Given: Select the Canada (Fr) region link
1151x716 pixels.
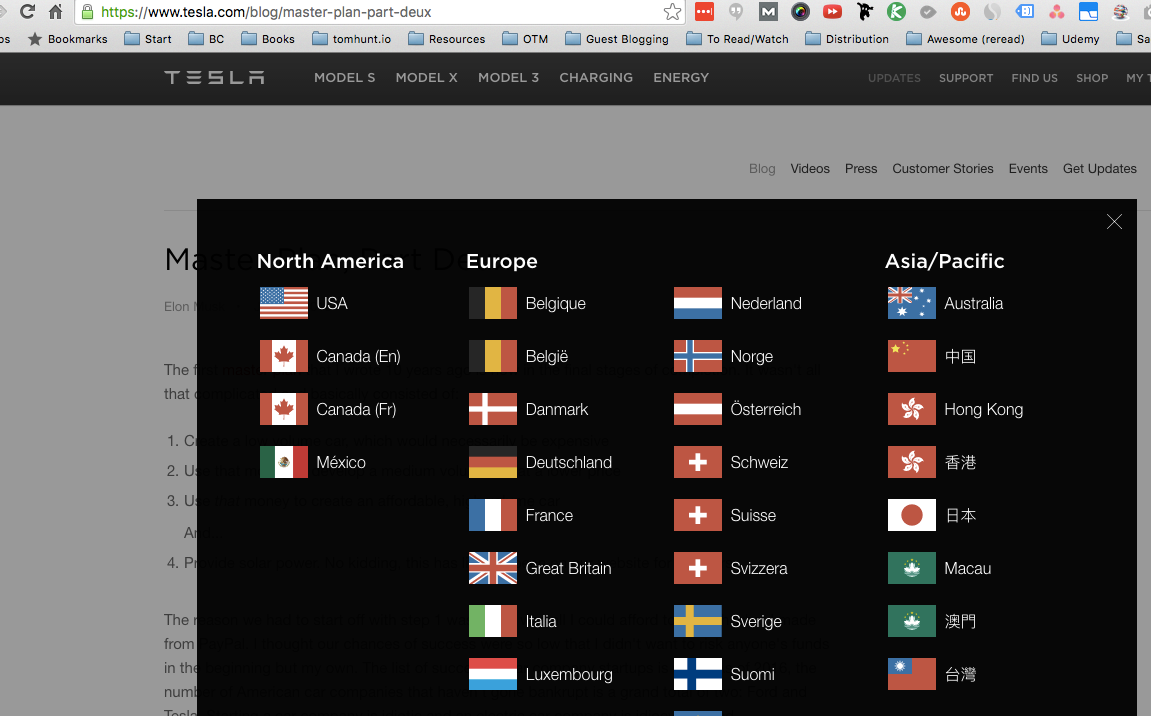Looking at the screenshot, I should [x=356, y=409].
